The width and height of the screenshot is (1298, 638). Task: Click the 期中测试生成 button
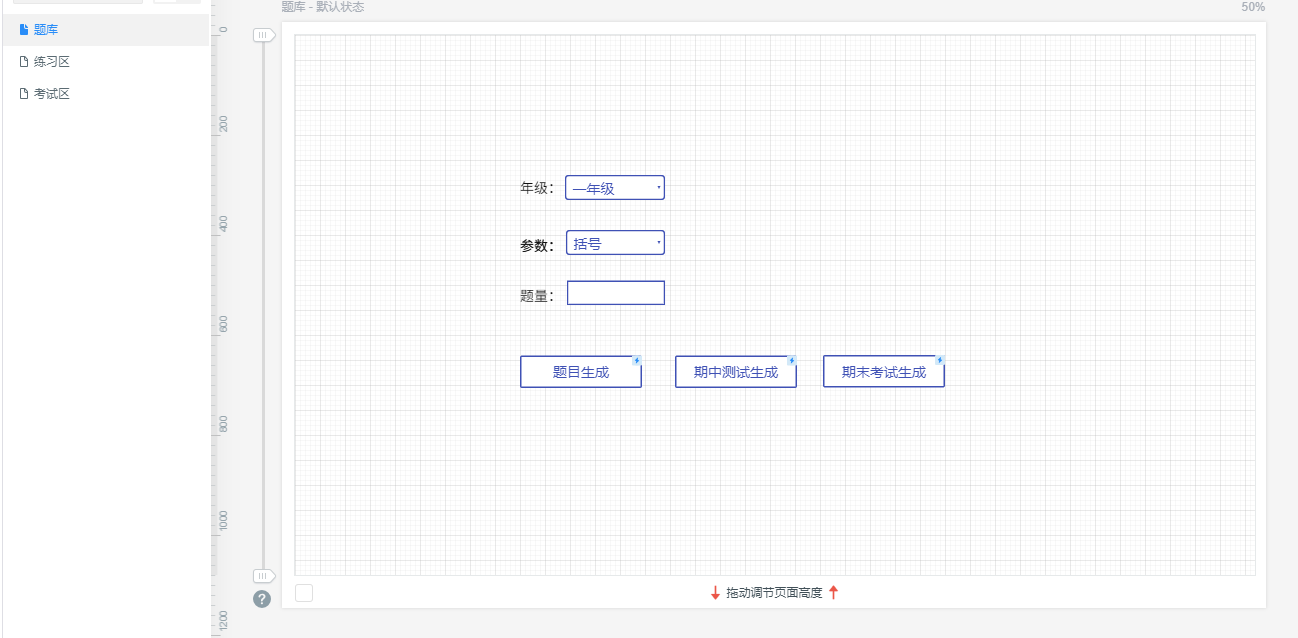[x=736, y=372]
